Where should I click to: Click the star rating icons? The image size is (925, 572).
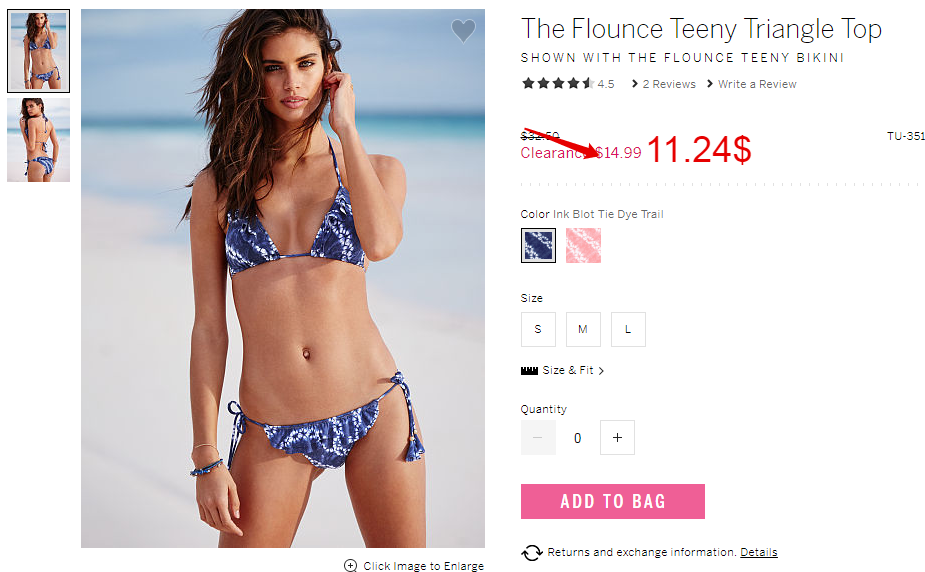tap(557, 83)
